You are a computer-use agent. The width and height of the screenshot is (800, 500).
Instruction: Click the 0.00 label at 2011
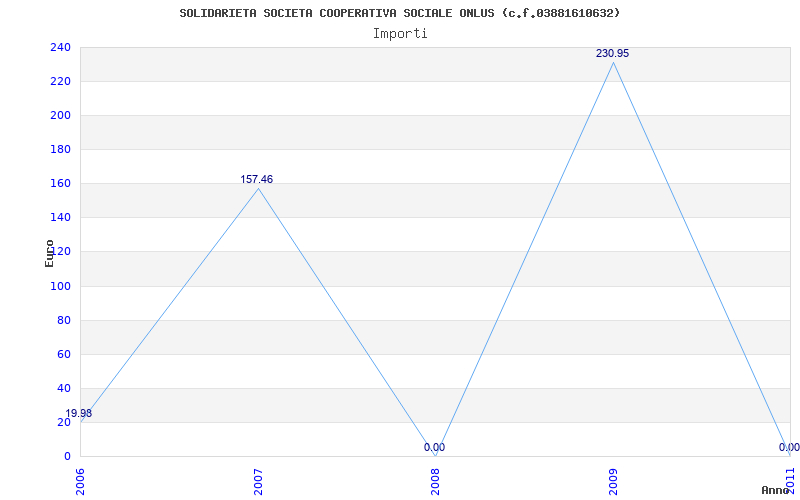[x=789, y=447]
